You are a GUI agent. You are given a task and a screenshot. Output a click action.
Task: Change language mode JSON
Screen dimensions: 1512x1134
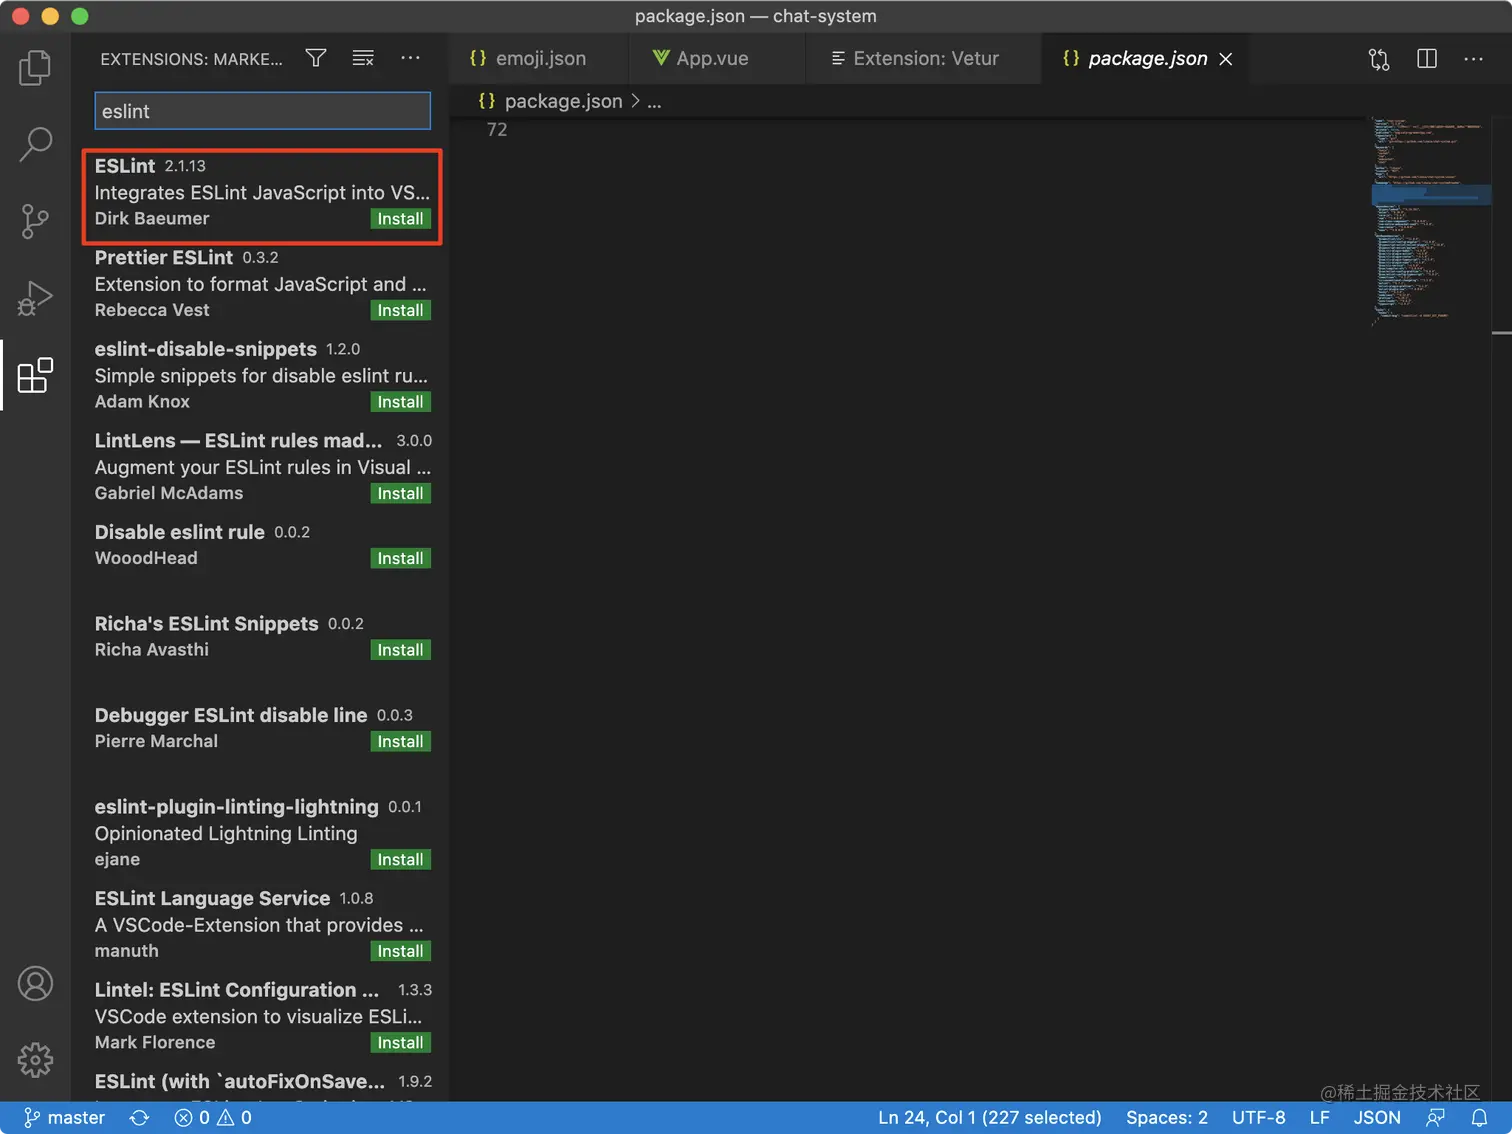click(x=1376, y=1118)
